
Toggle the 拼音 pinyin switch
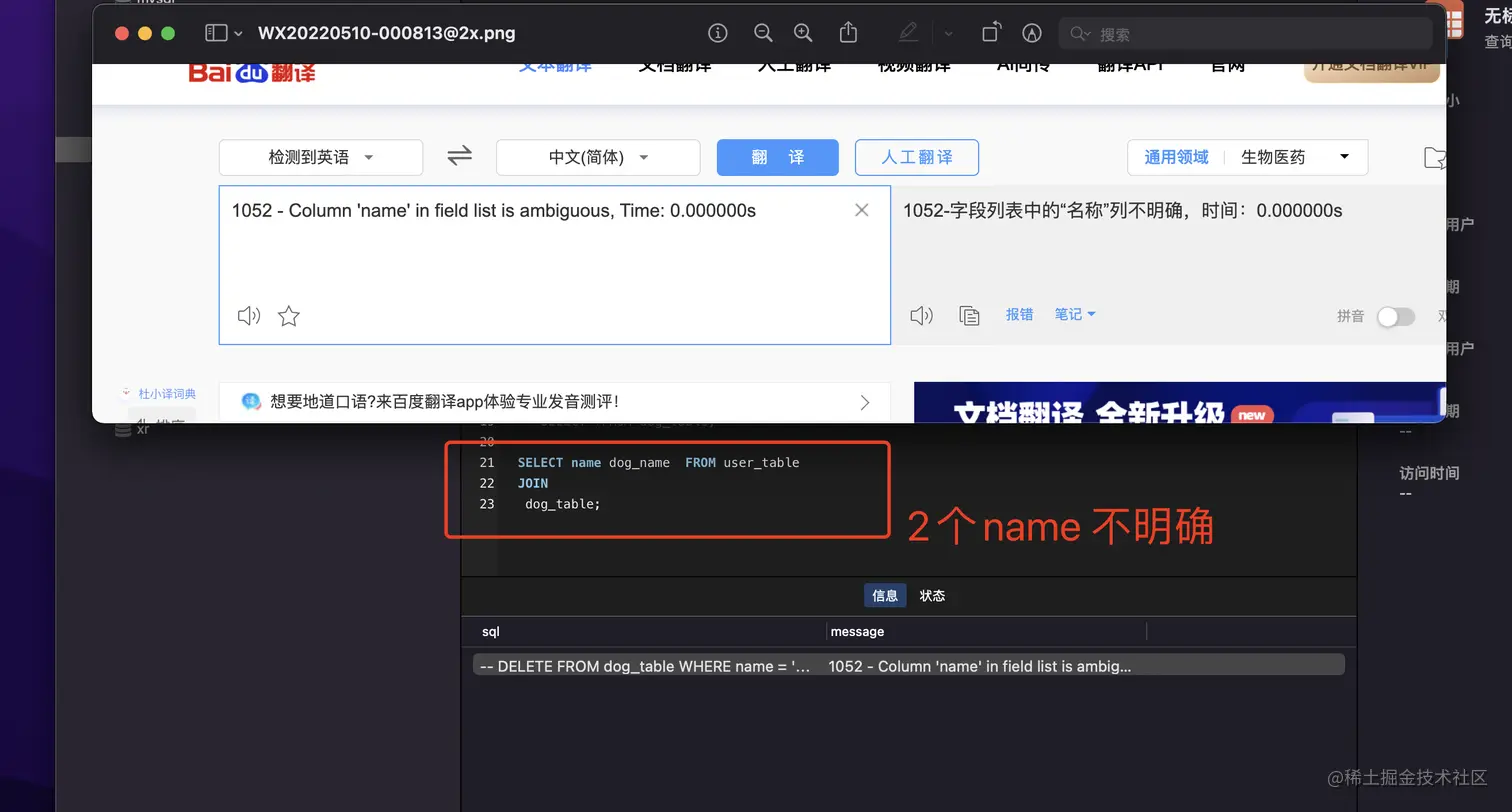(x=1395, y=316)
